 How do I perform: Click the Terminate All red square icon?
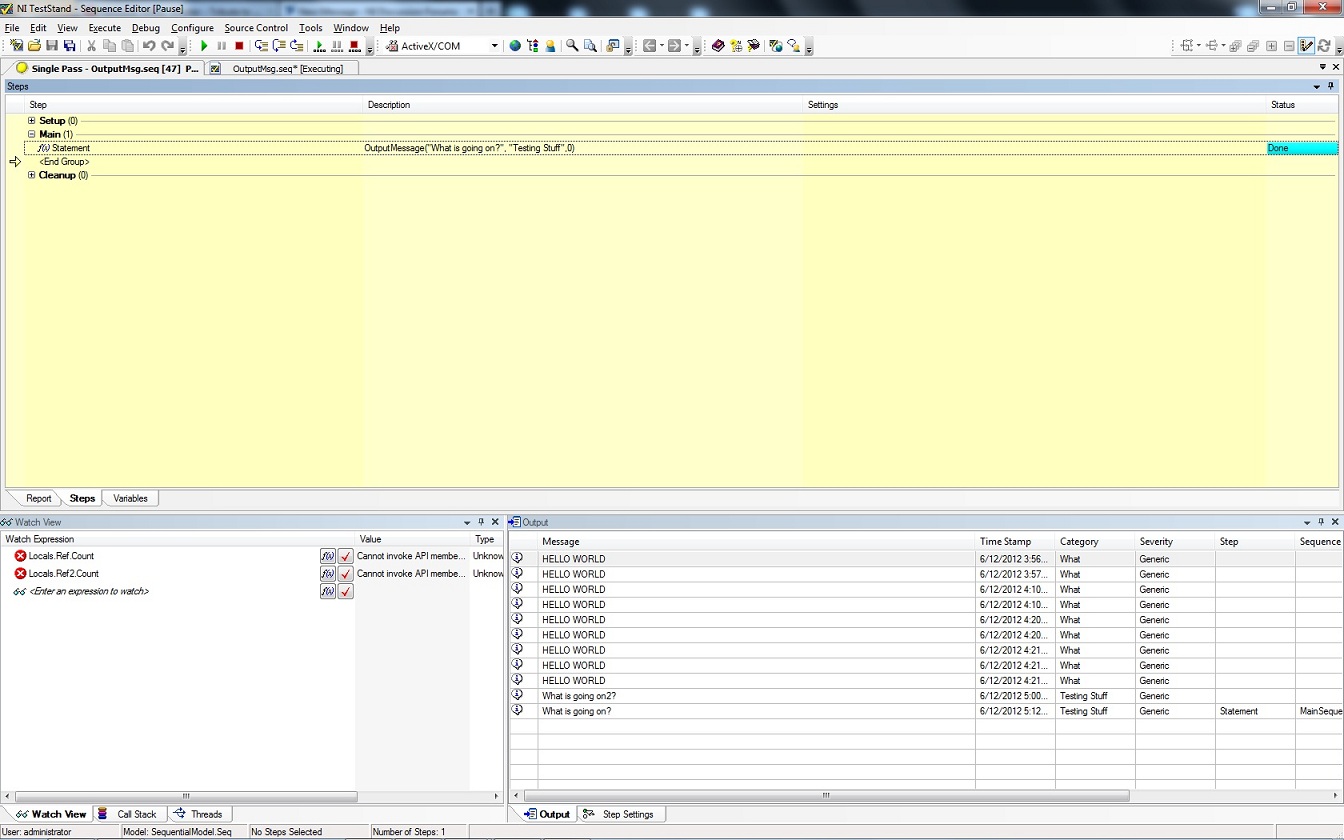point(354,46)
